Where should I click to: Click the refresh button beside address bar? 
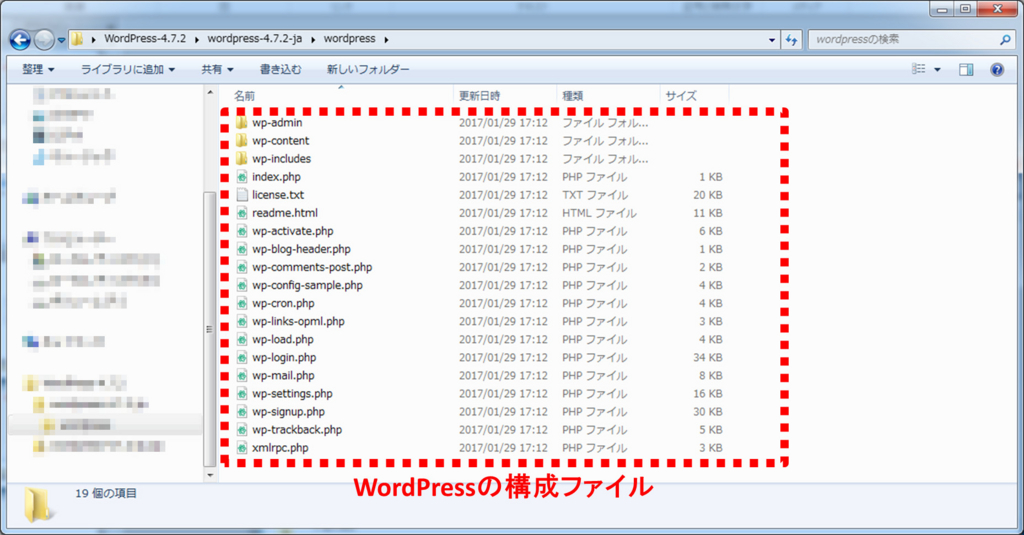point(792,40)
